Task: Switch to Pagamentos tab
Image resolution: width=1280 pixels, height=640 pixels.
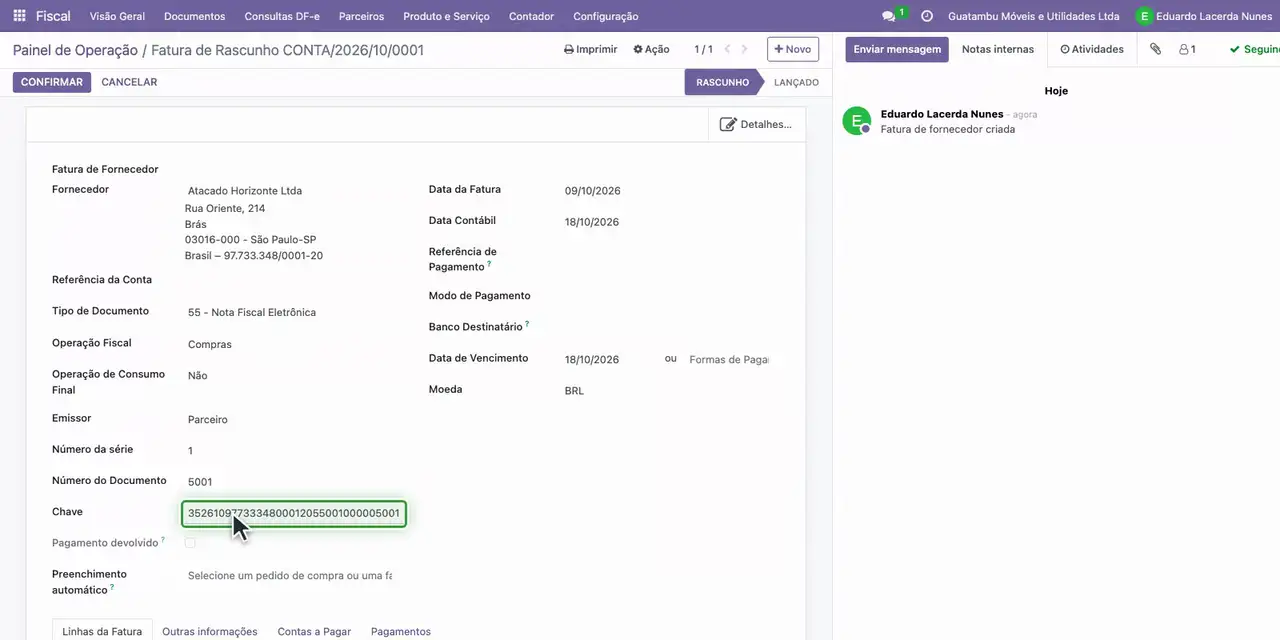Action: [401, 631]
